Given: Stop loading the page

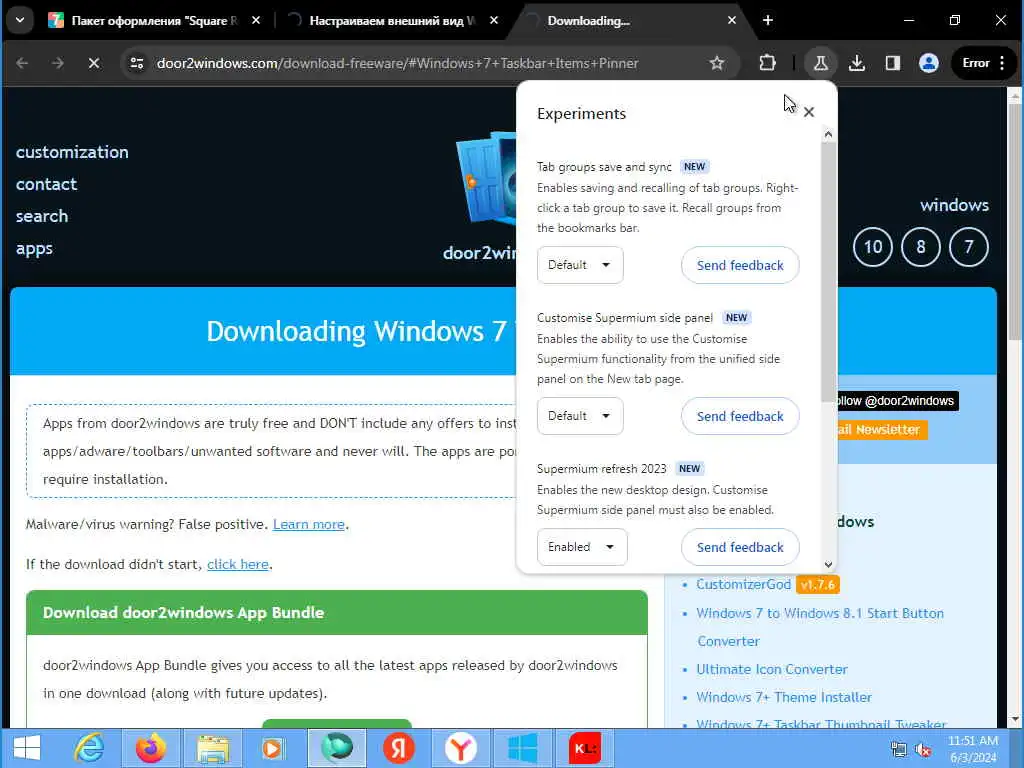Looking at the screenshot, I should pos(94,63).
